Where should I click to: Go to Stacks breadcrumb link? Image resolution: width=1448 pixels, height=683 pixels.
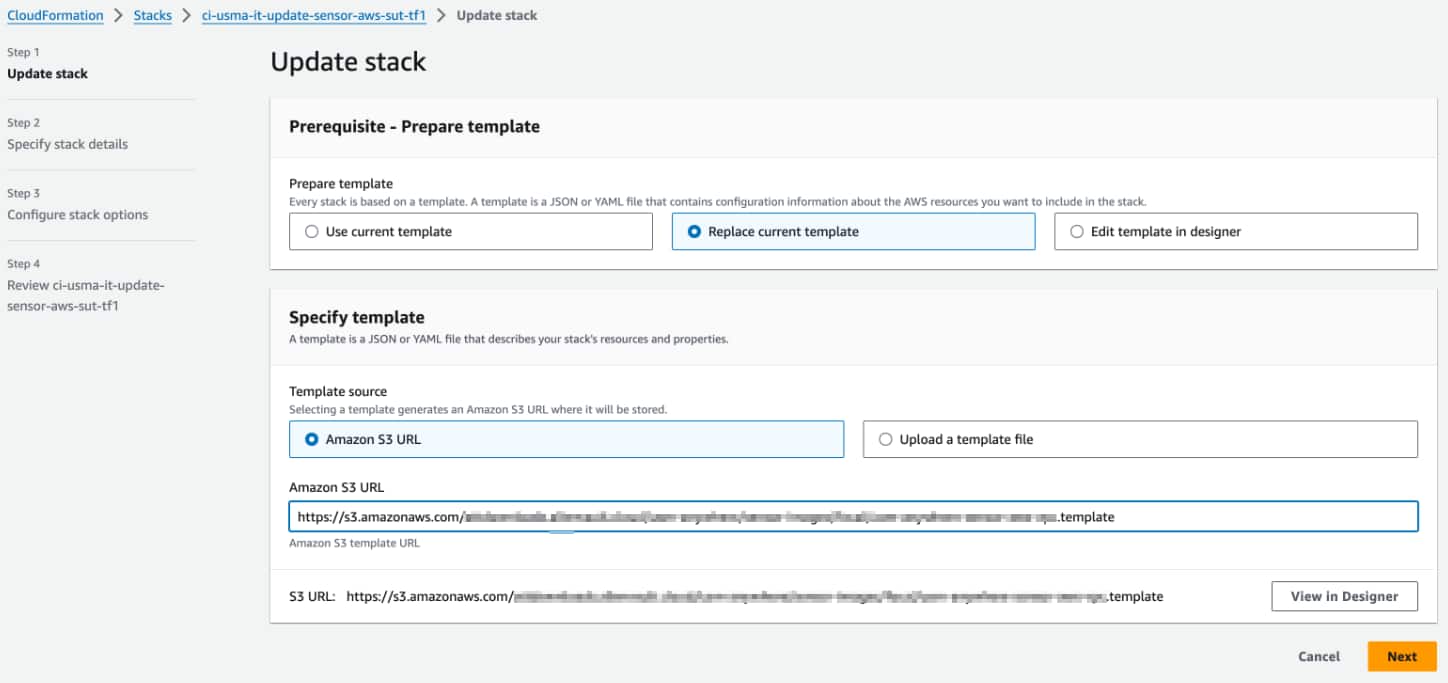pyautogui.click(x=153, y=15)
